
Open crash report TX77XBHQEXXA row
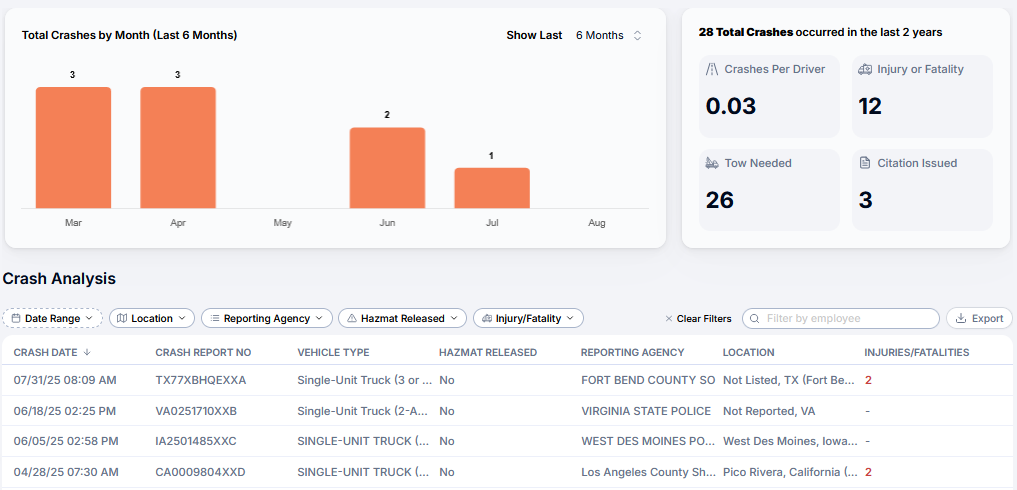click(x=200, y=380)
